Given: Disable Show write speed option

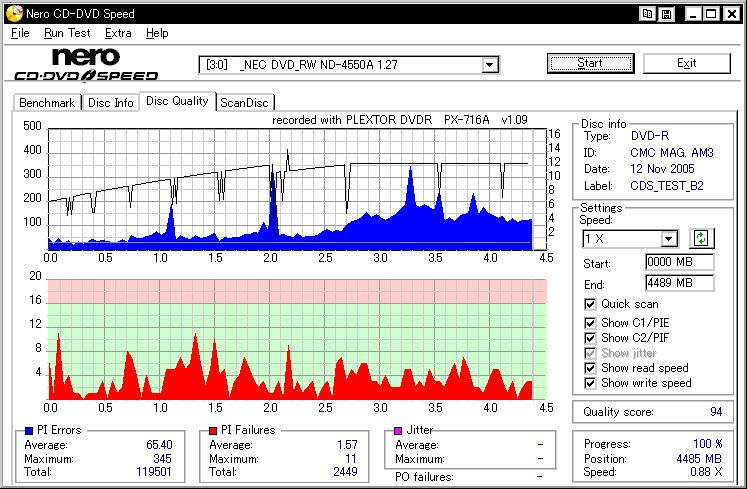Looking at the screenshot, I should [590, 383].
